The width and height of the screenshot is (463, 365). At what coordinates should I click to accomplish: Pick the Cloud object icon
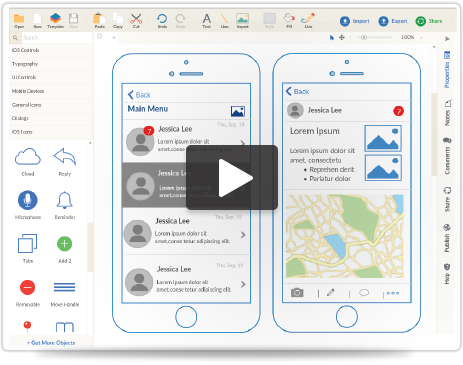point(28,157)
